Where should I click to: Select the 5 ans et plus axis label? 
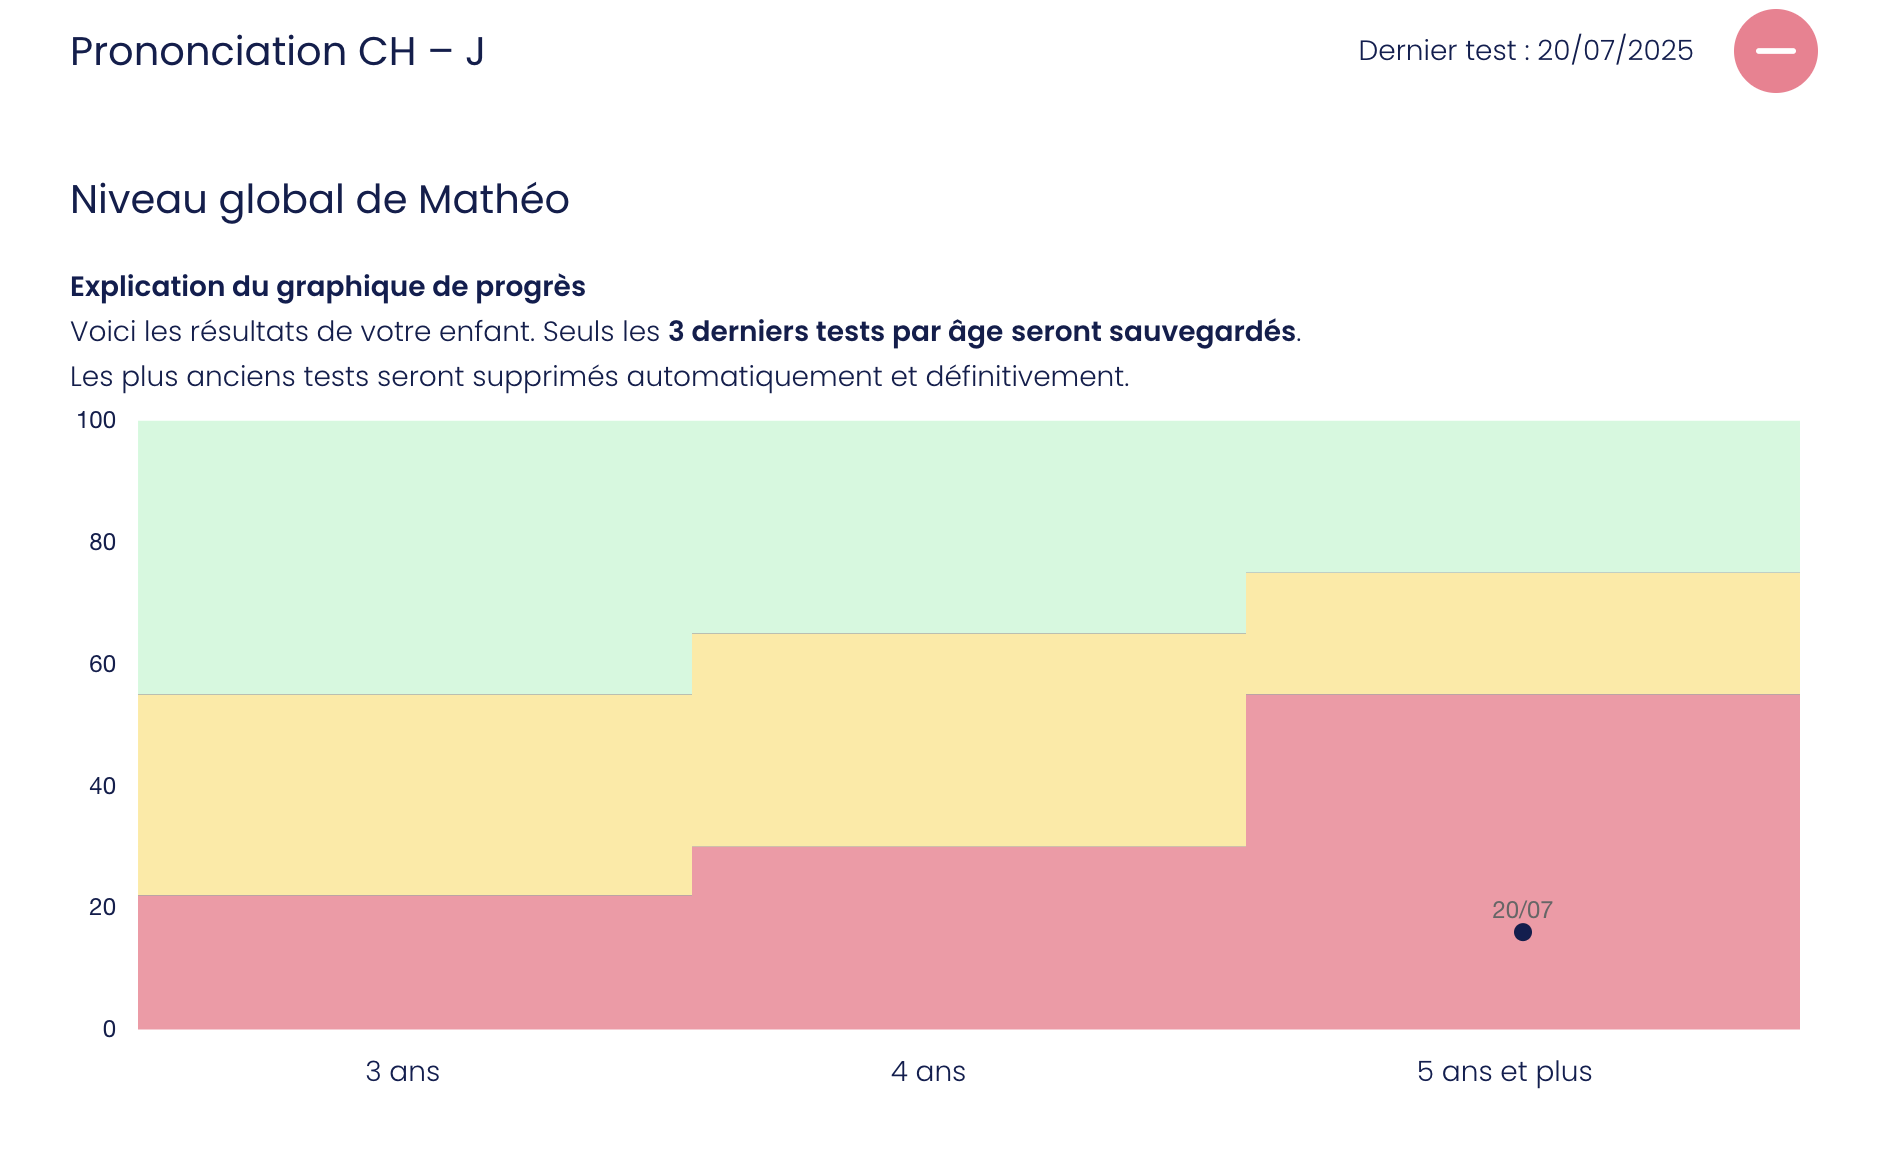click(1505, 1071)
